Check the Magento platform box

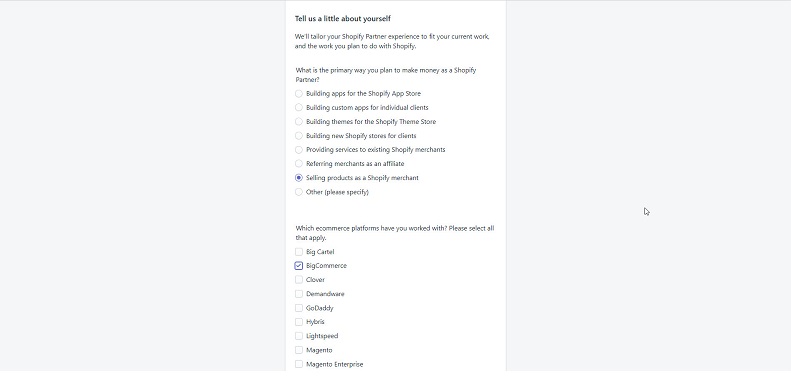click(299, 350)
